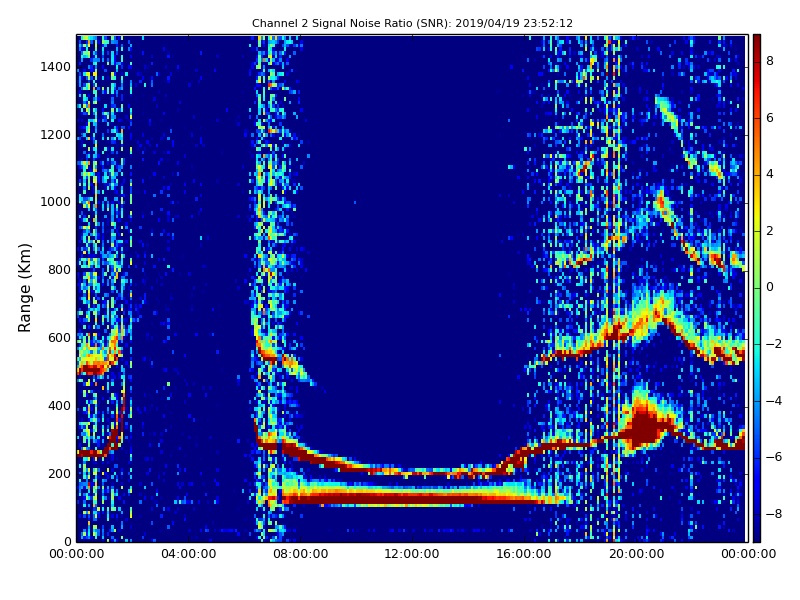Click the green middle of the colorbar

click(x=757, y=286)
